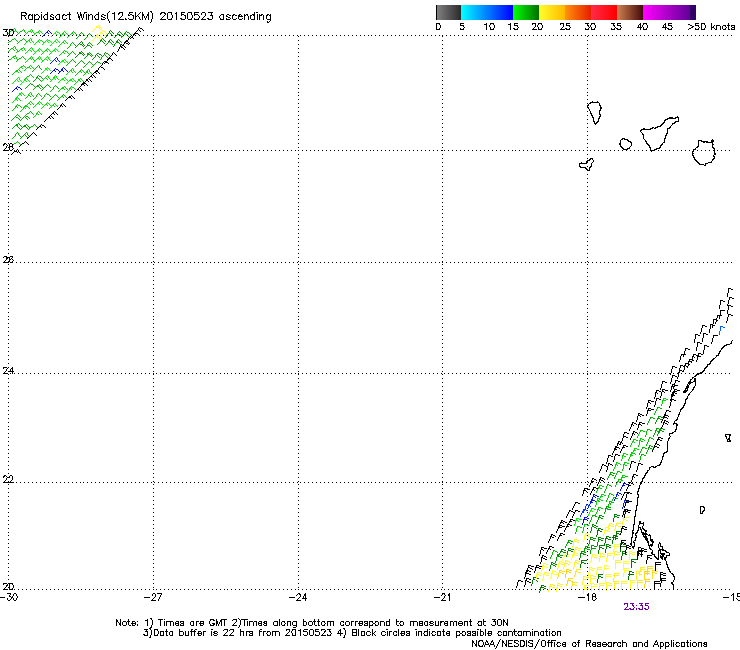Select the red 30–35 knots legend swatch

tap(604, 12)
